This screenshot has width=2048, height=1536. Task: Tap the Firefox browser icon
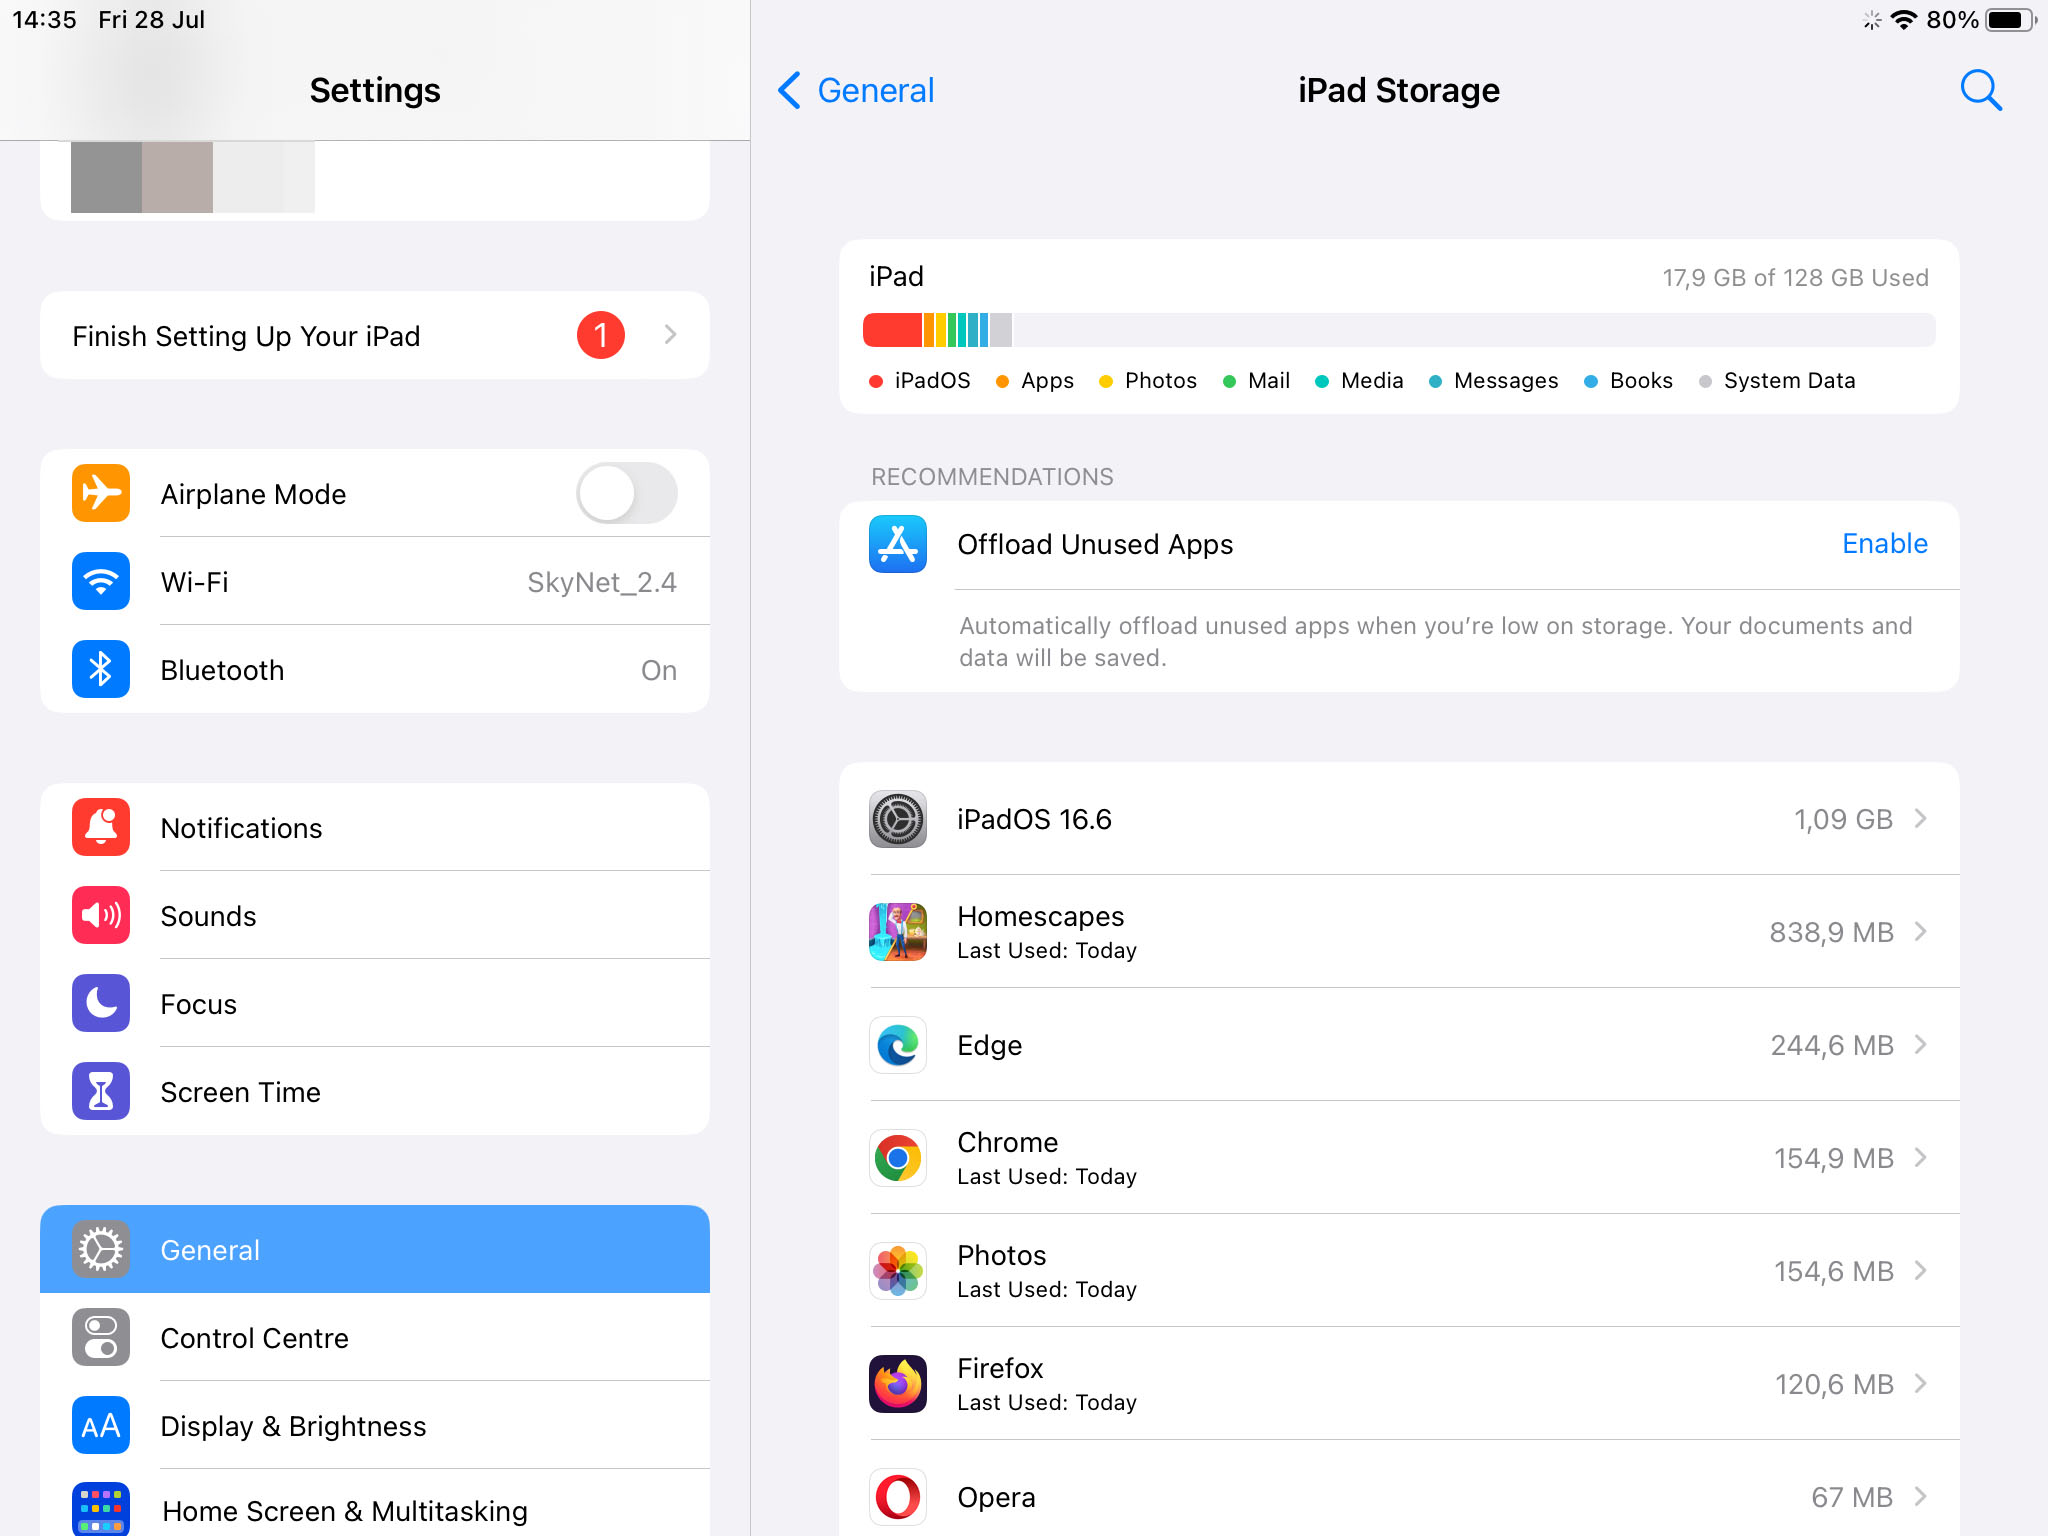pos(898,1384)
